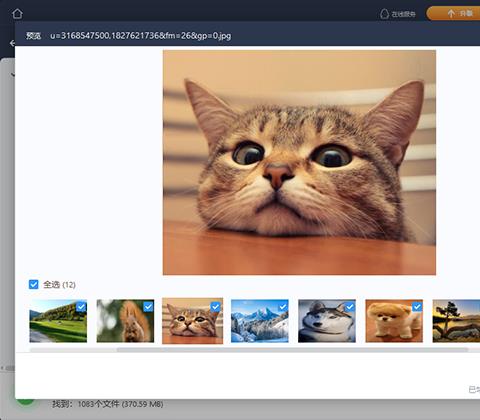Open the home icon in top bar
Screen dimensions: 480x420
[x=17, y=14]
